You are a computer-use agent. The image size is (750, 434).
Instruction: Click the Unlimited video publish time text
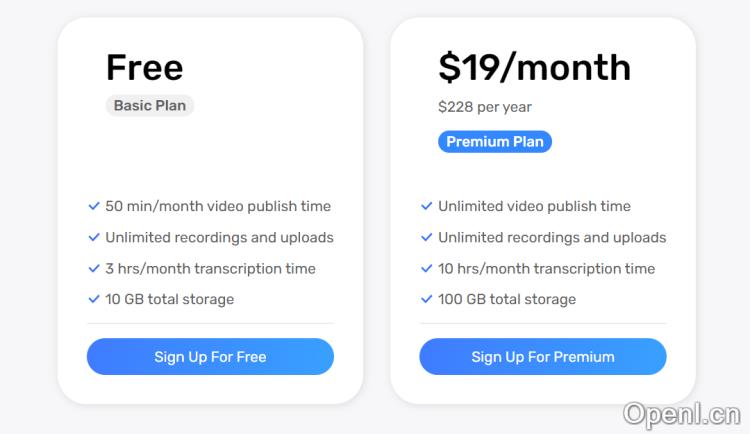(534, 207)
